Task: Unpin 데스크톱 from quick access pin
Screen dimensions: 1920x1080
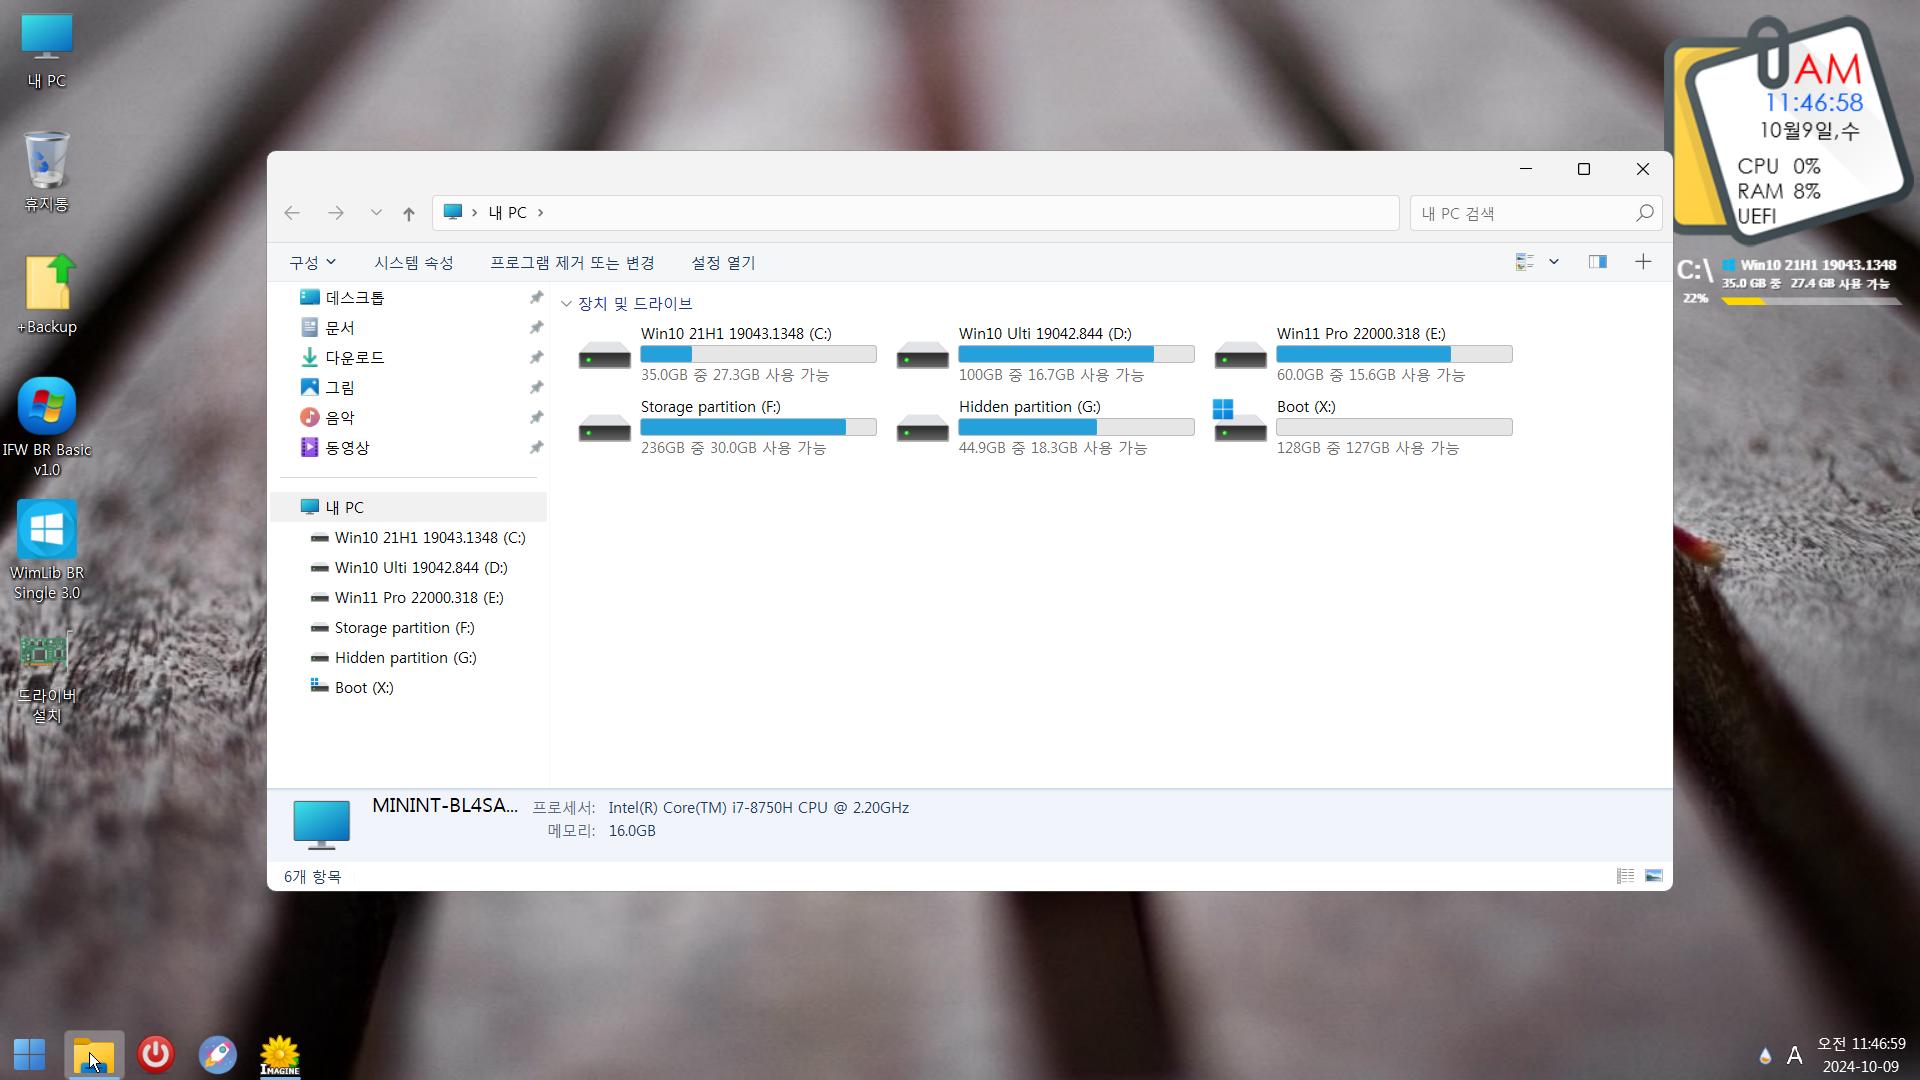Action: 536,298
